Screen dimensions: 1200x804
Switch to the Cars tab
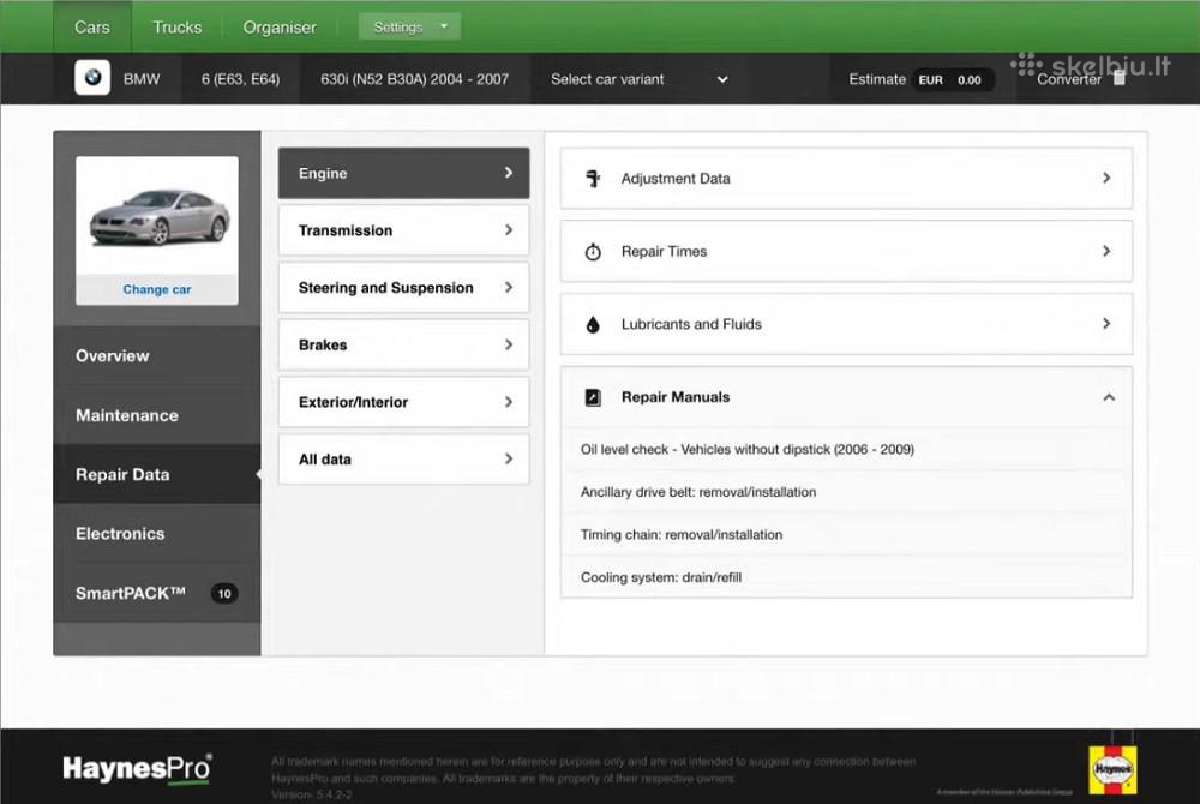pyautogui.click(x=92, y=27)
